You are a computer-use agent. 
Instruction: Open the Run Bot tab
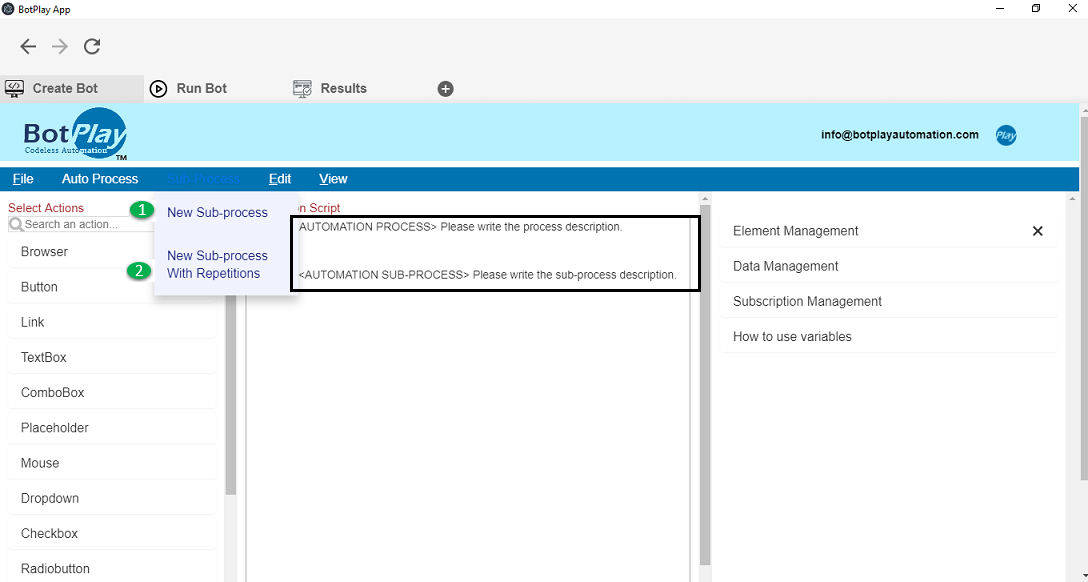click(189, 89)
